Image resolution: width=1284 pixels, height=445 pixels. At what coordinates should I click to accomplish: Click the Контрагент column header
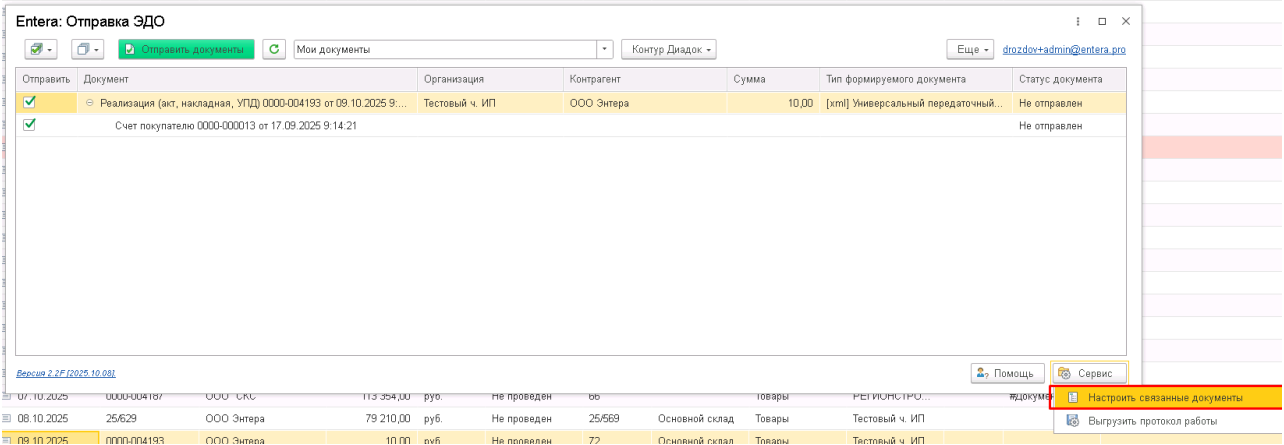[x=645, y=79]
